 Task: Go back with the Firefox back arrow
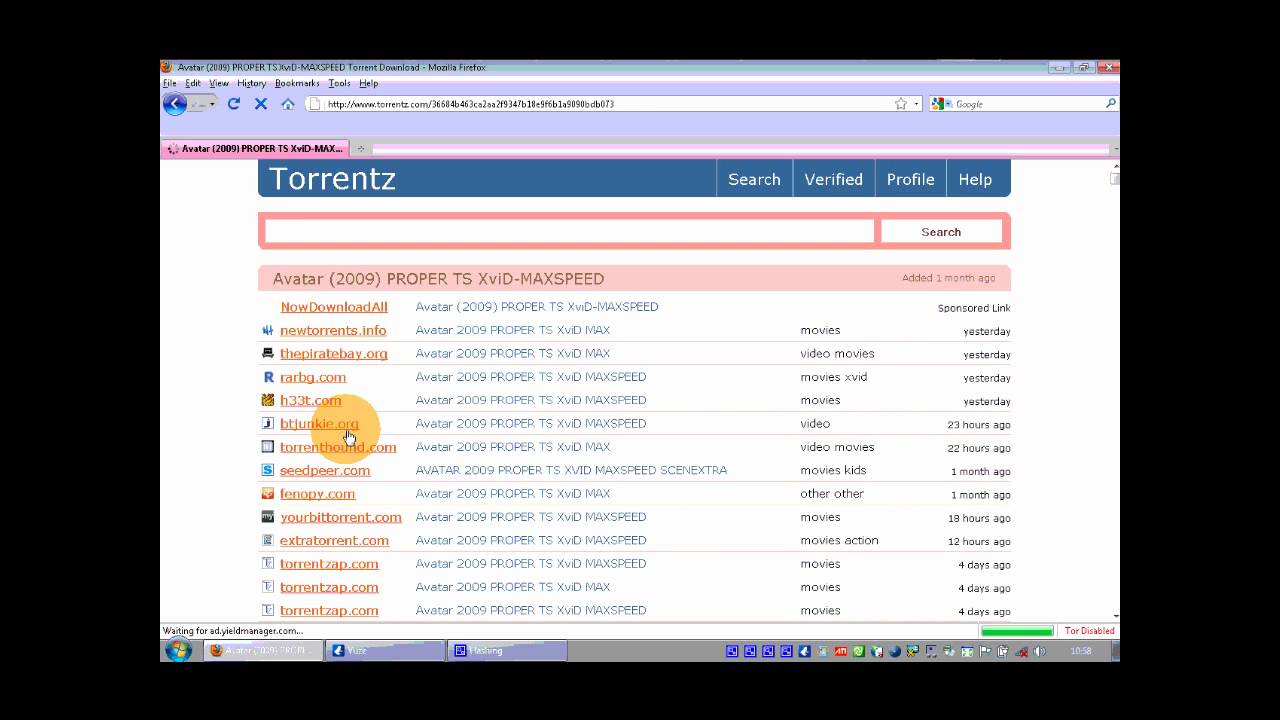[x=175, y=103]
